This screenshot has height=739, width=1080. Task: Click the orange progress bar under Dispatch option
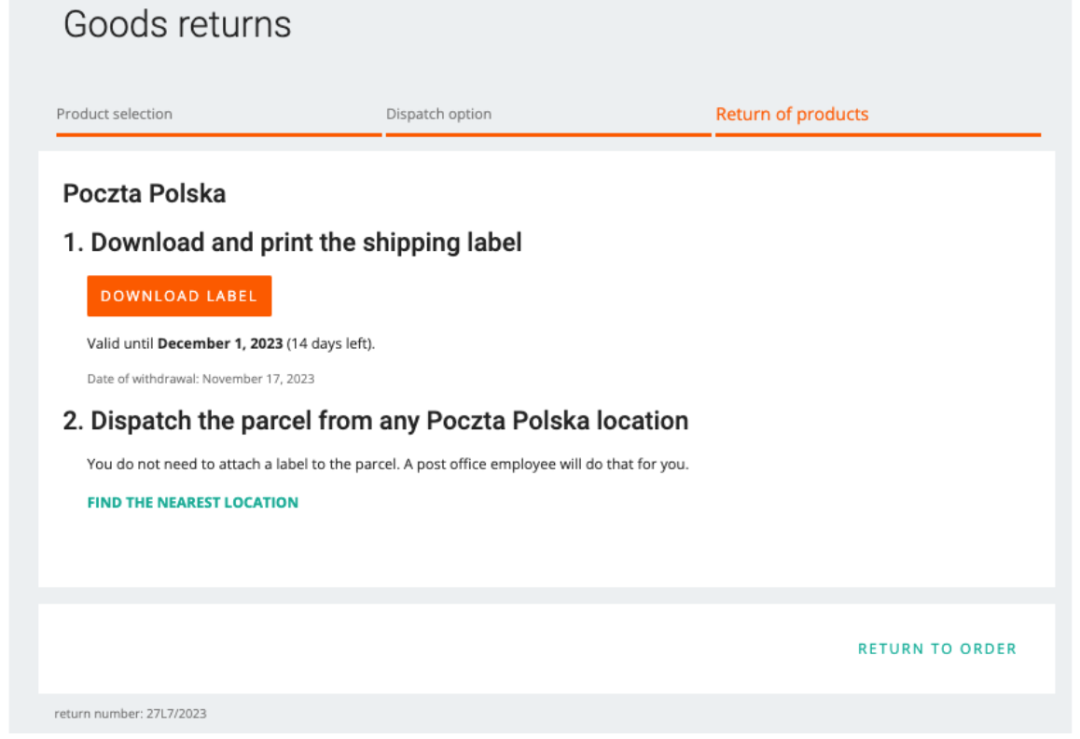coord(548,134)
